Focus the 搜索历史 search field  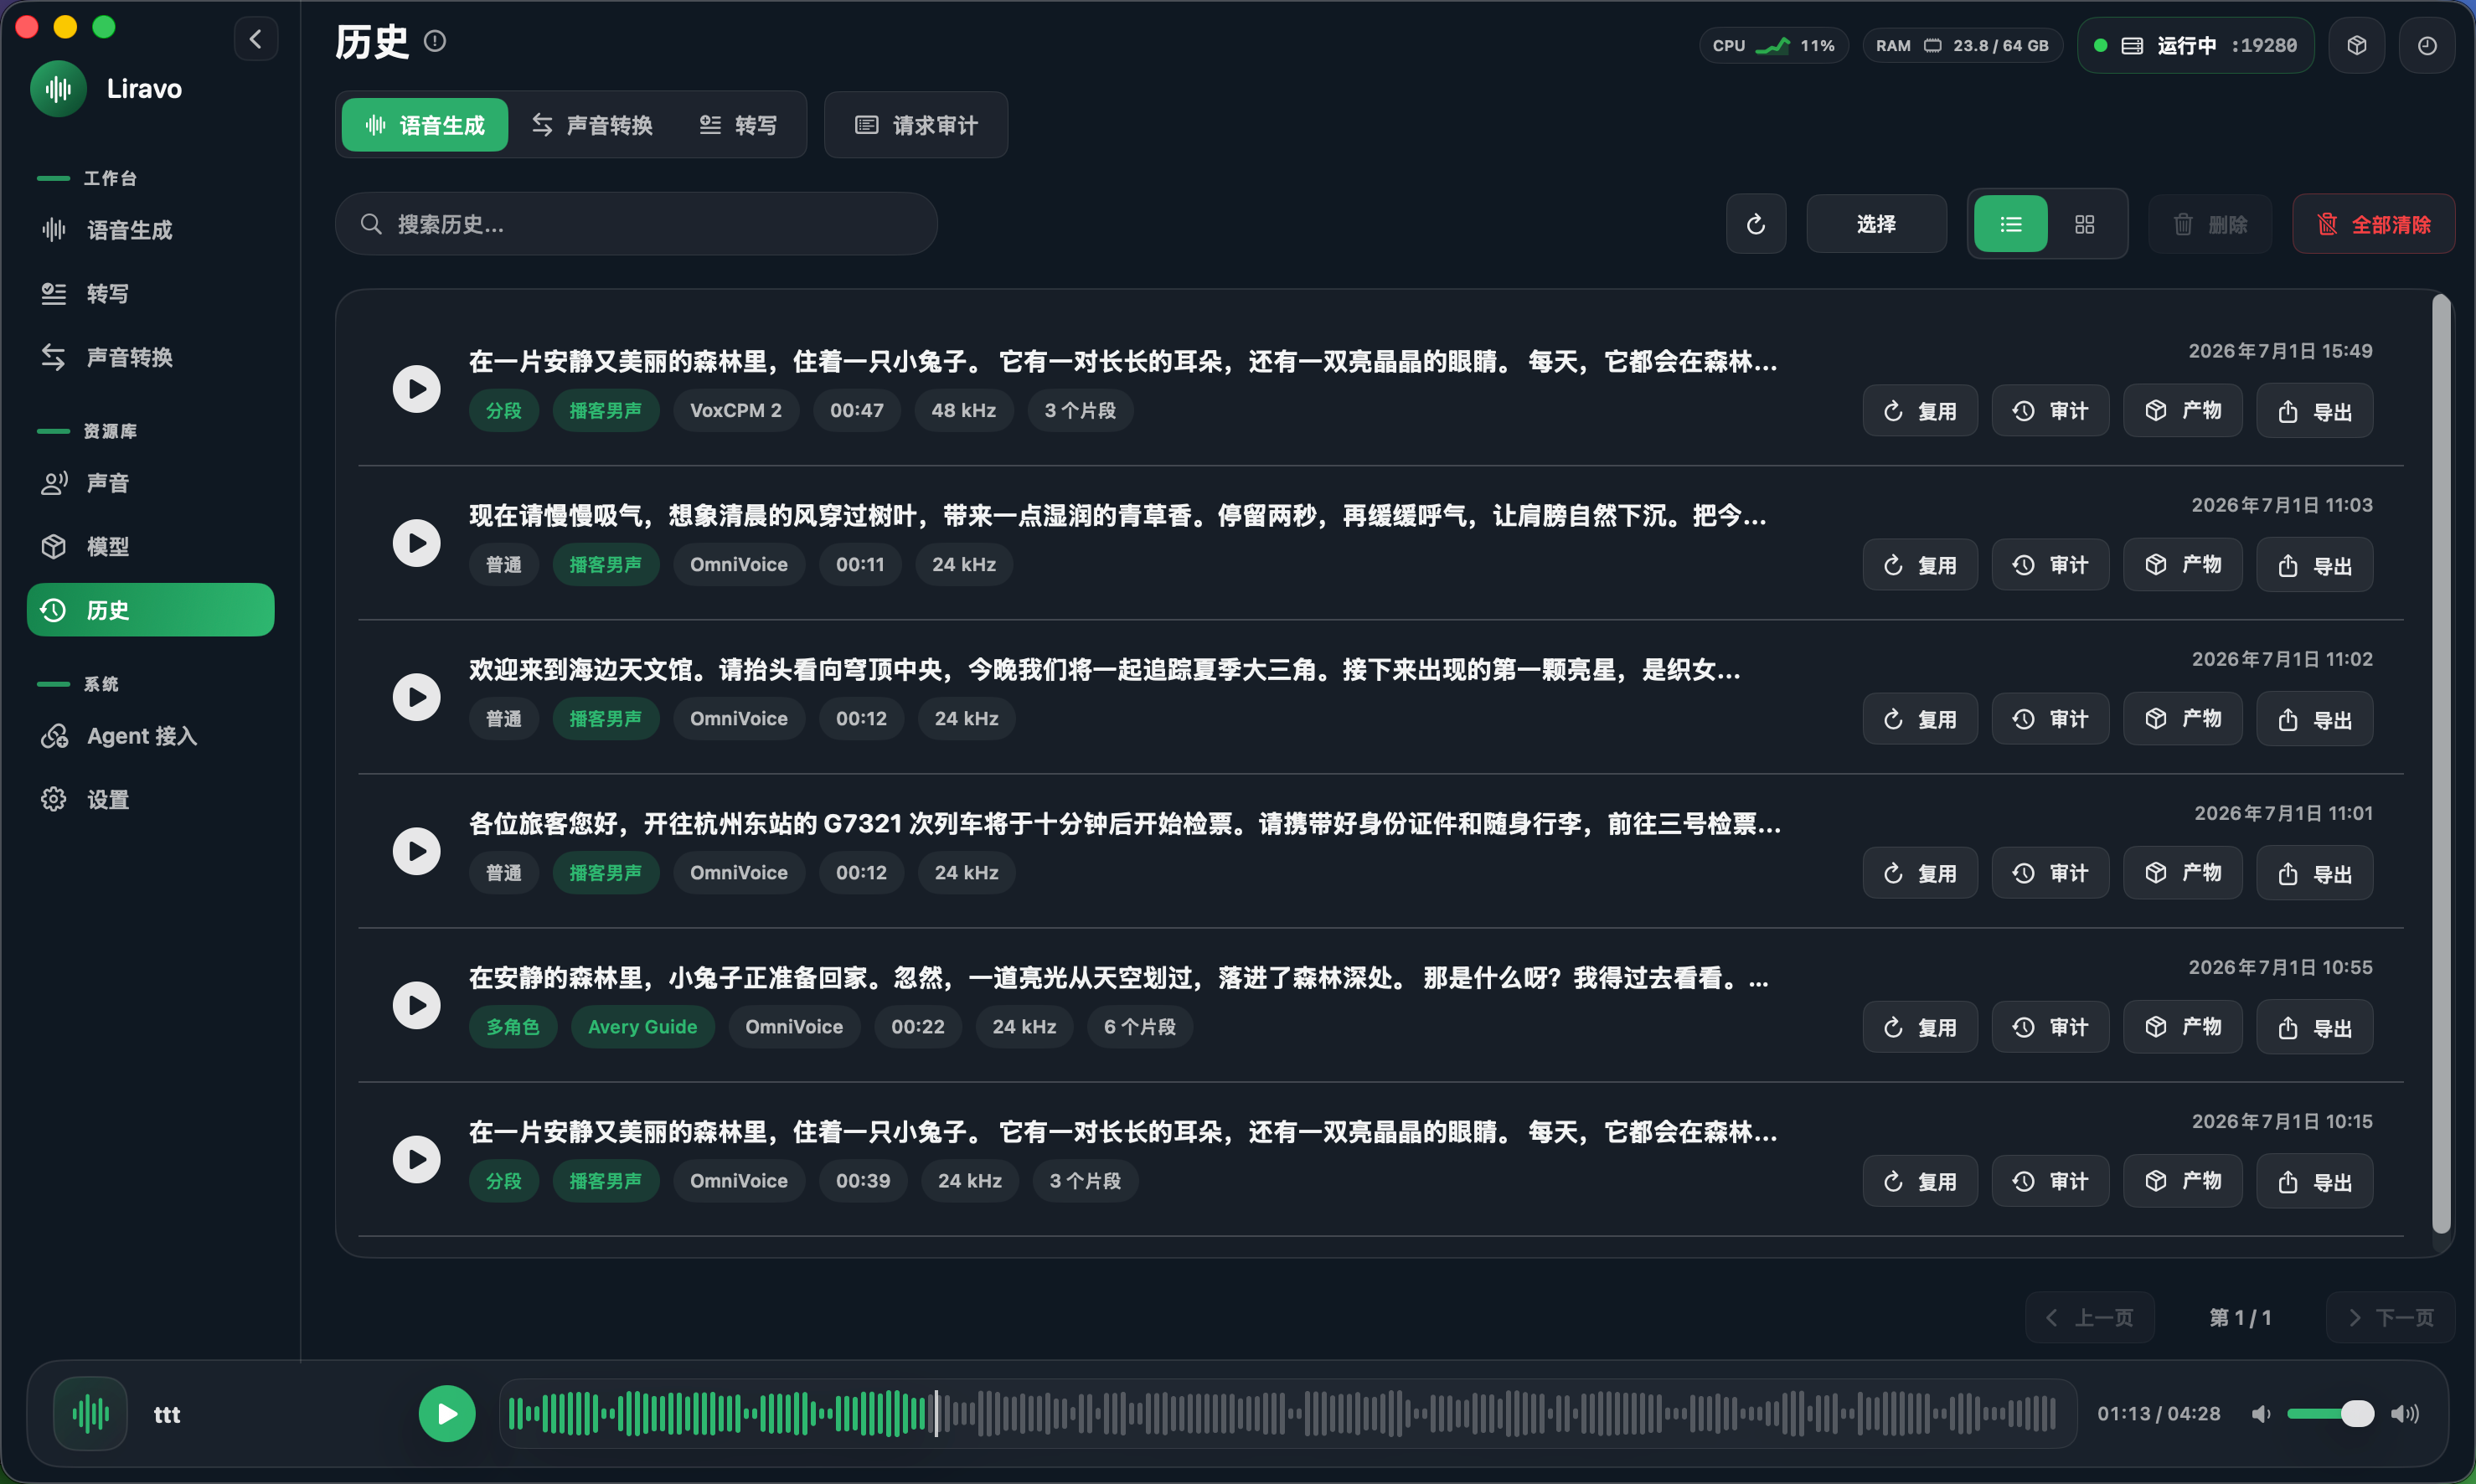tap(636, 224)
